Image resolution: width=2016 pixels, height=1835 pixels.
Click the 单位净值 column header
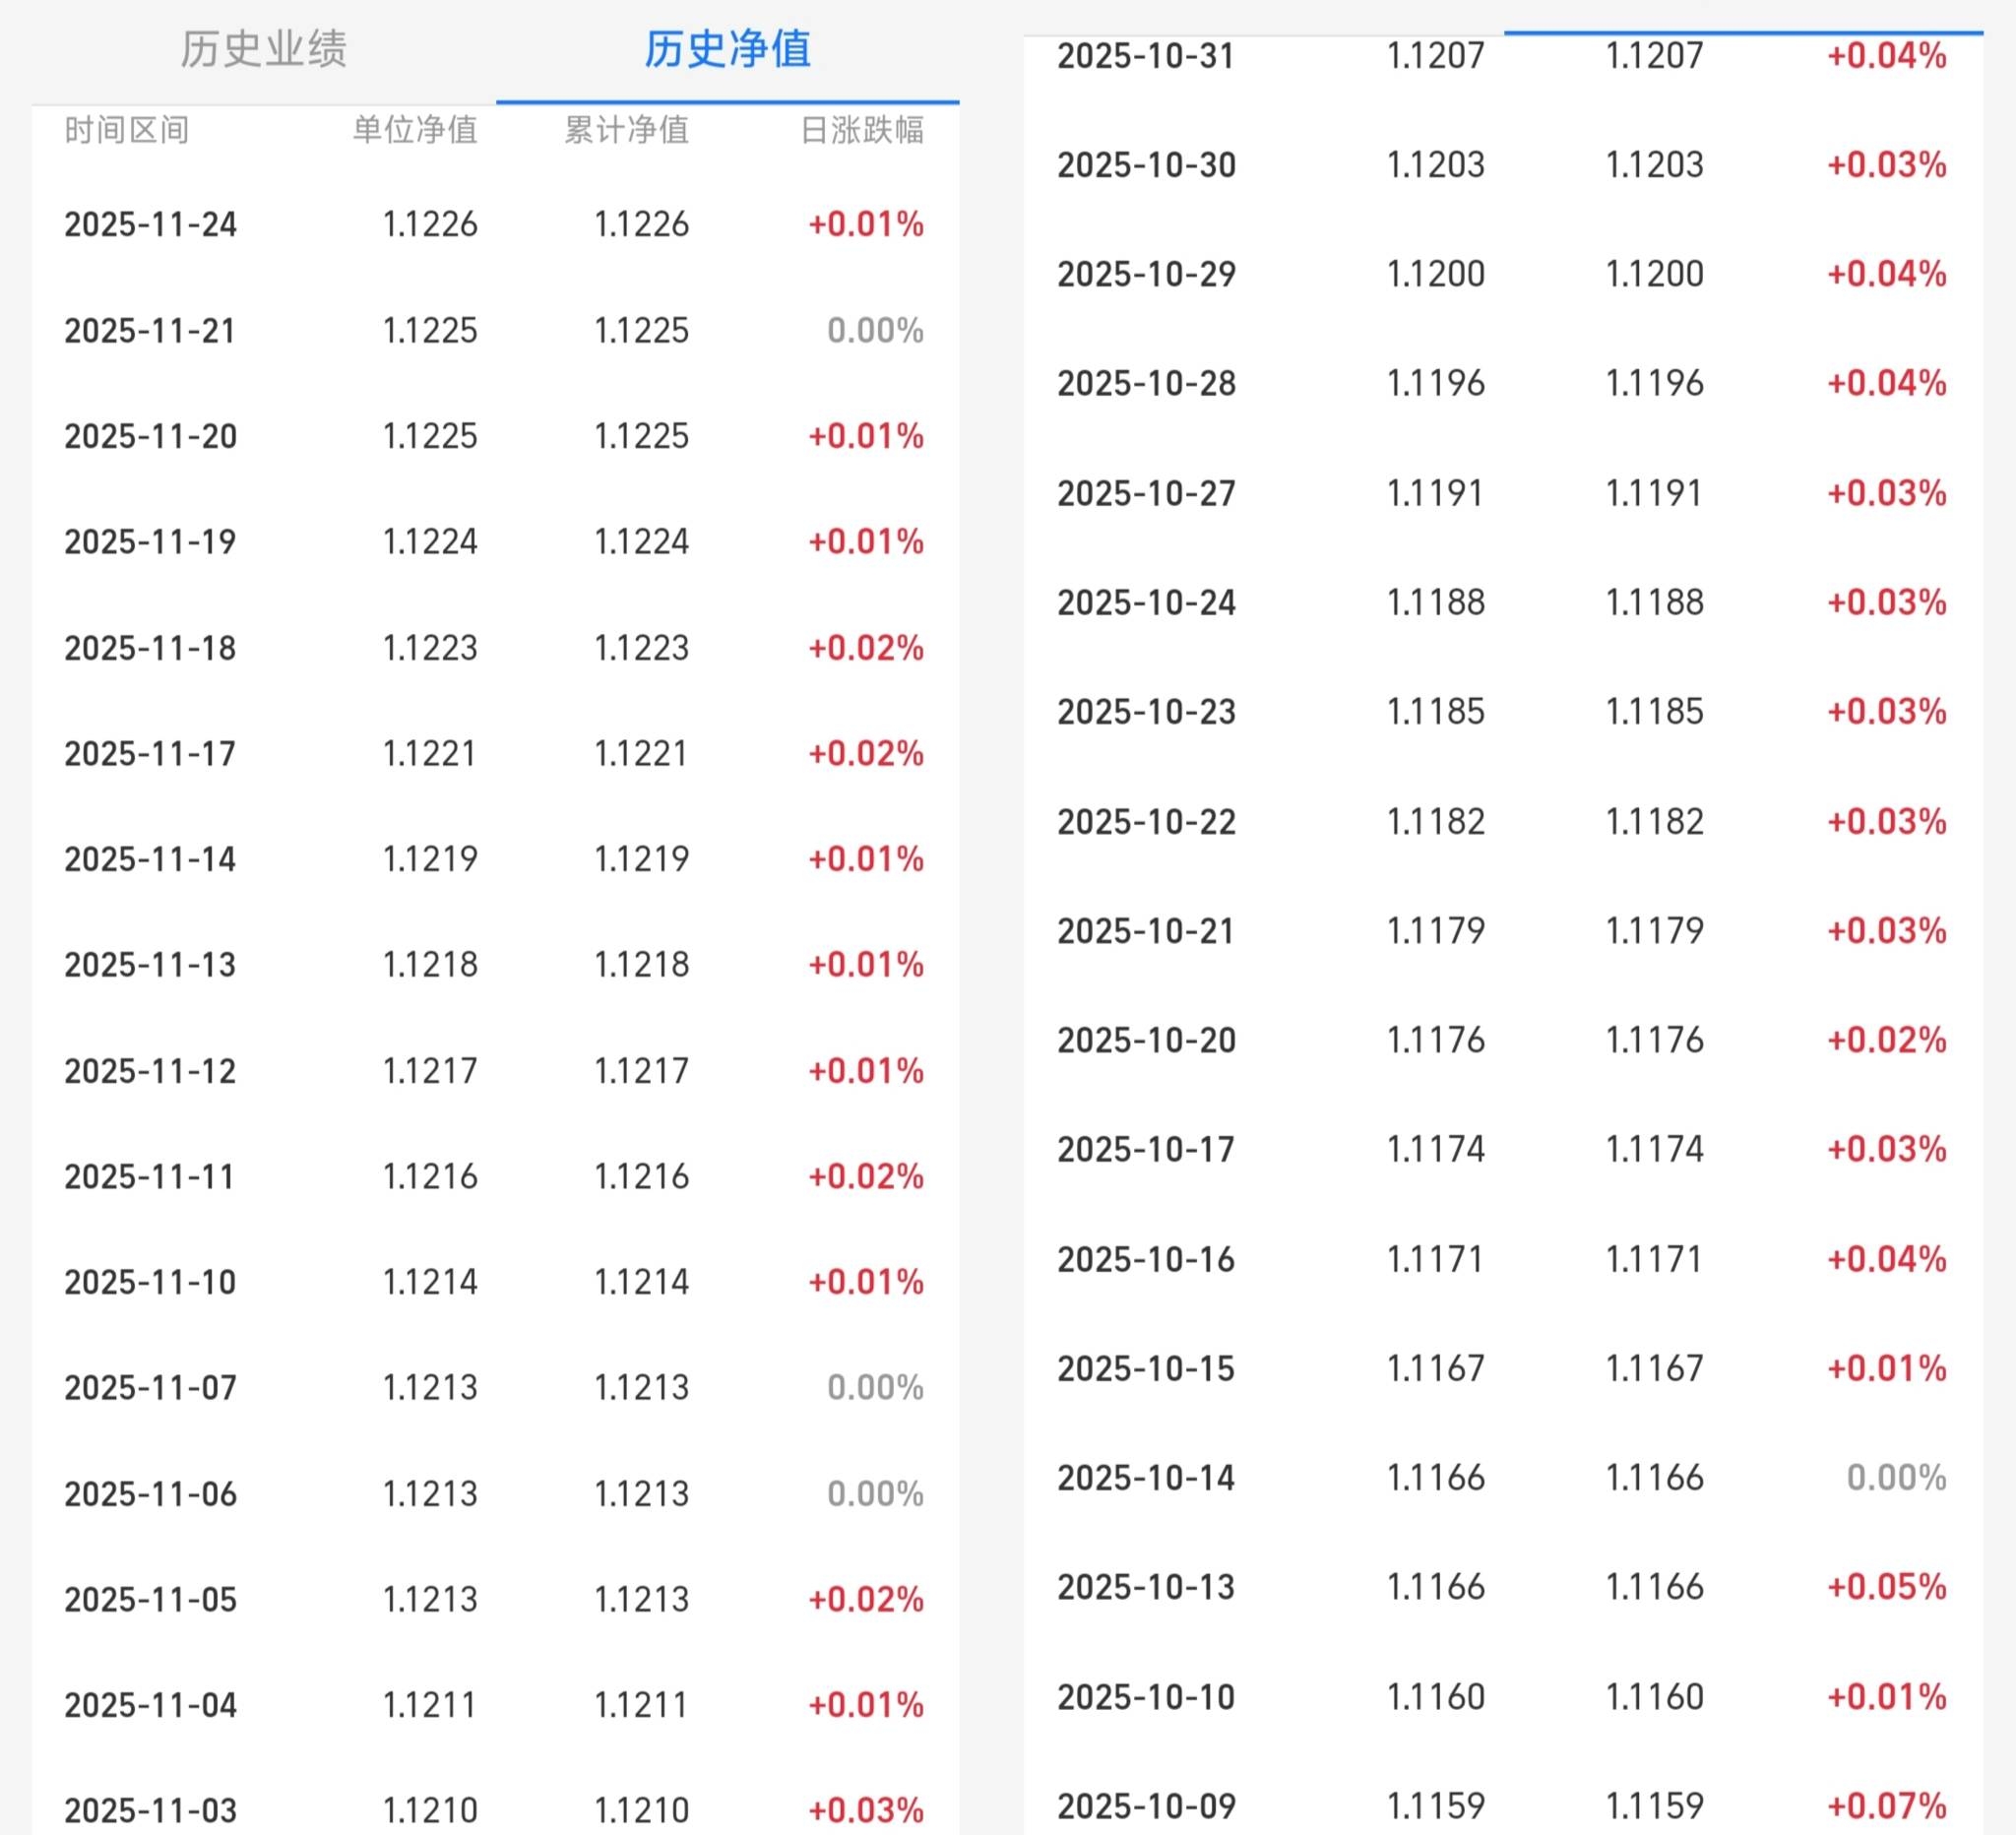pyautogui.click(x=415, y=130)
